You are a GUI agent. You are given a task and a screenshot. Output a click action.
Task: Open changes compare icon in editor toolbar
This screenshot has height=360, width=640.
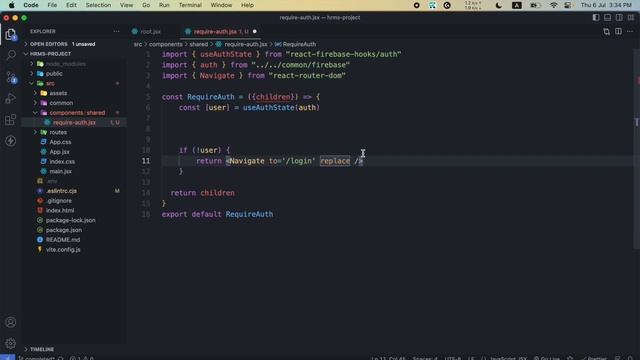(x=607, y=31)
